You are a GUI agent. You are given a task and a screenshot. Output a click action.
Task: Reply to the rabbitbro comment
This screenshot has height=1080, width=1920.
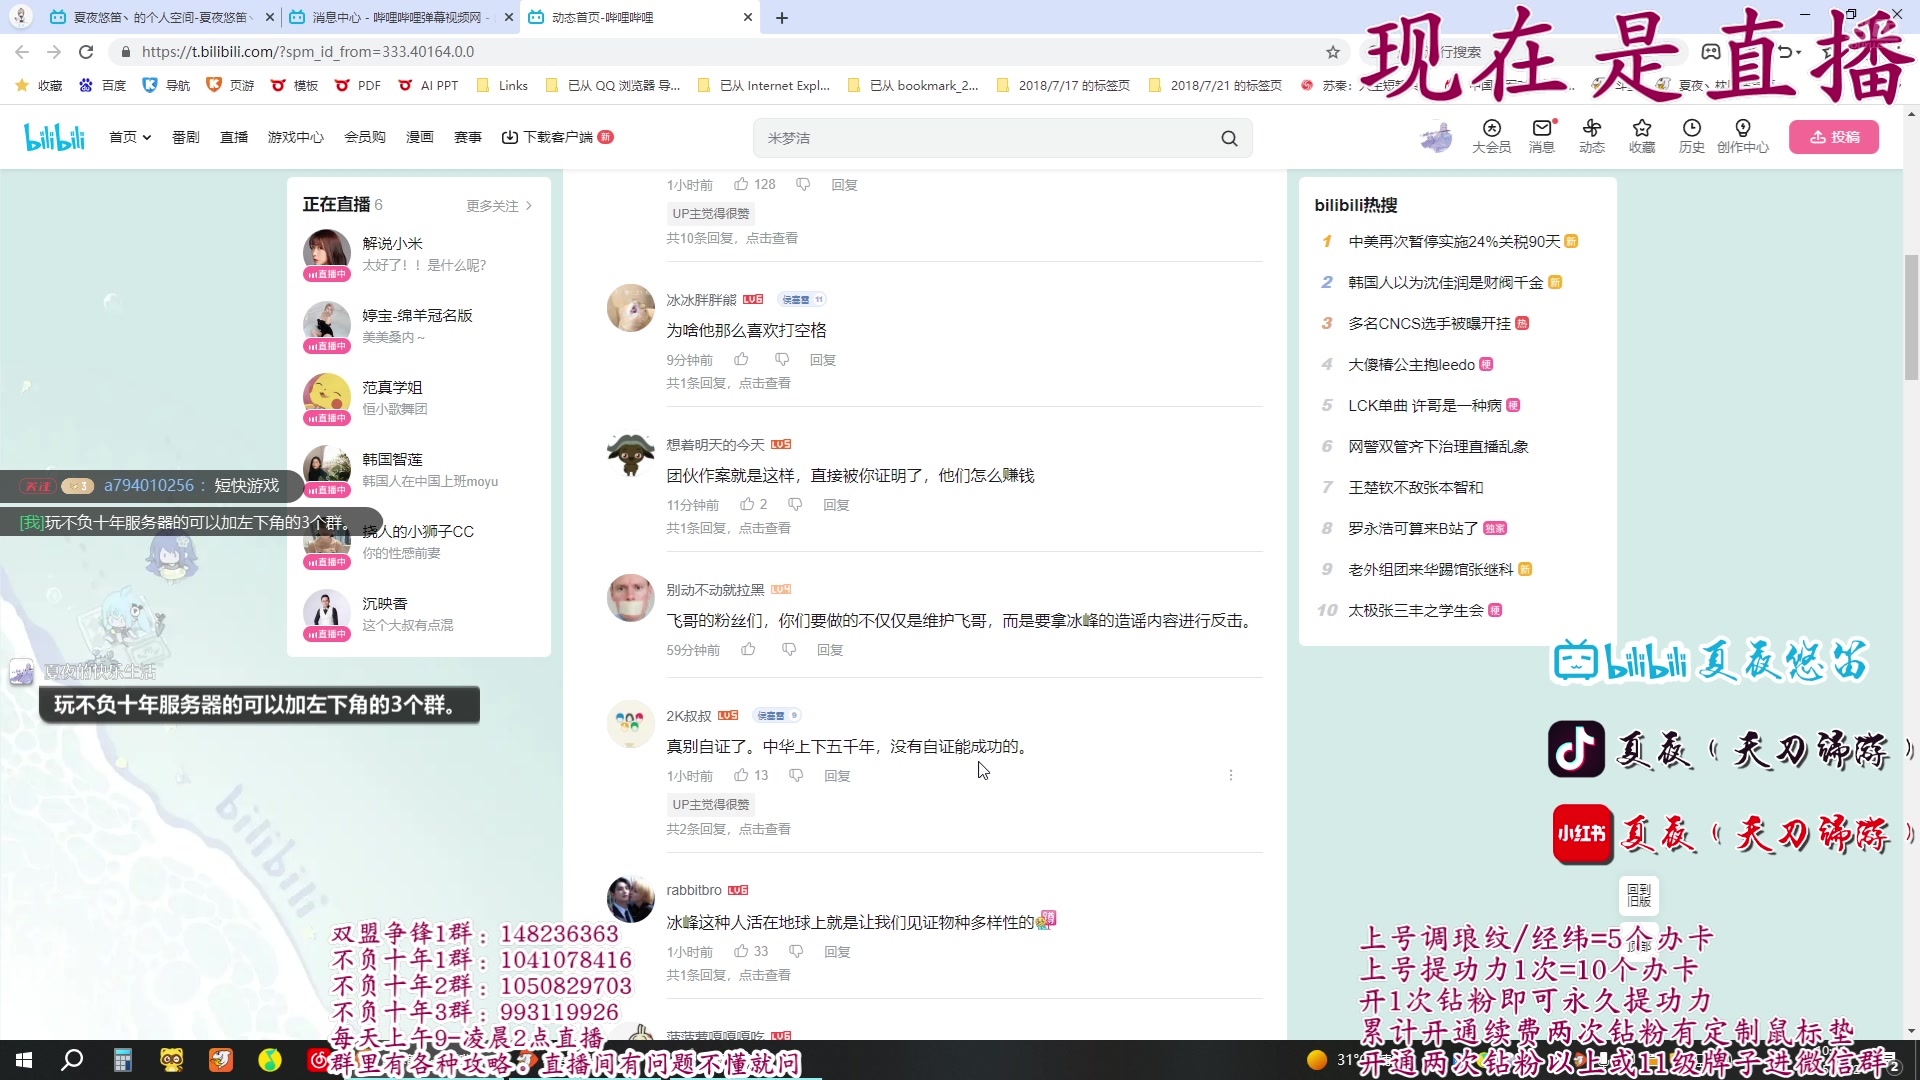click(x=837, y=951)
